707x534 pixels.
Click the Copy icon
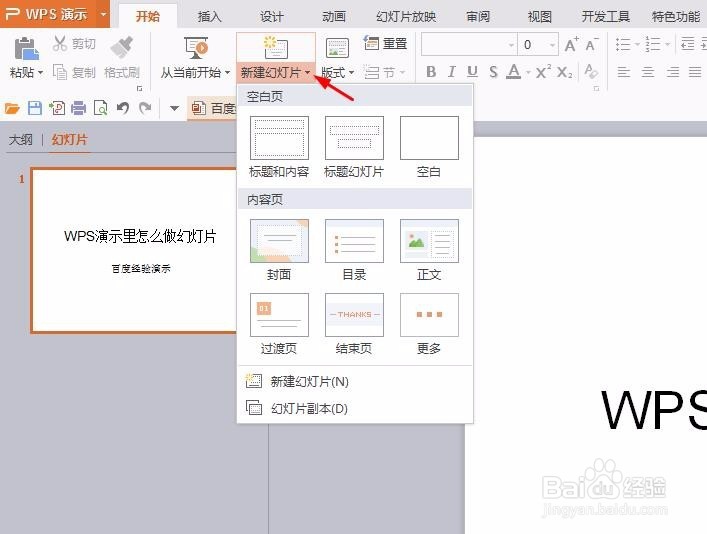point(60,72)
